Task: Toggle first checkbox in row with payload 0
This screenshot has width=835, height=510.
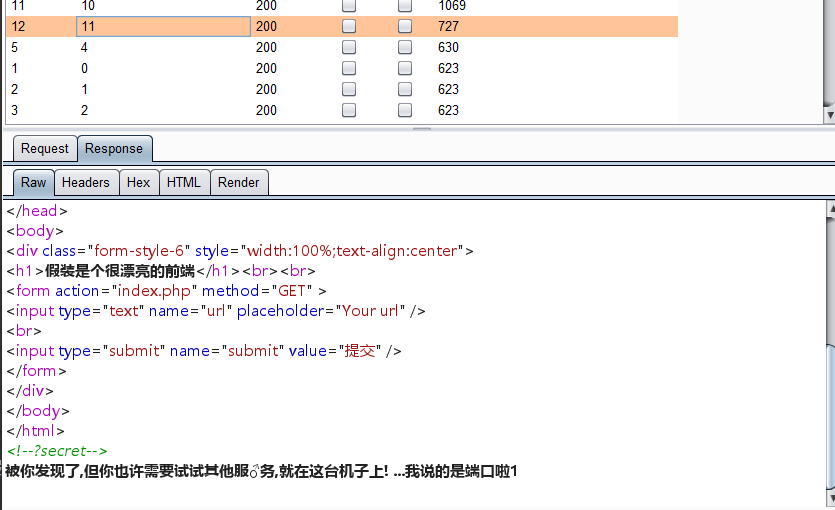Action: pyautogui.click(x=349, y=68)
